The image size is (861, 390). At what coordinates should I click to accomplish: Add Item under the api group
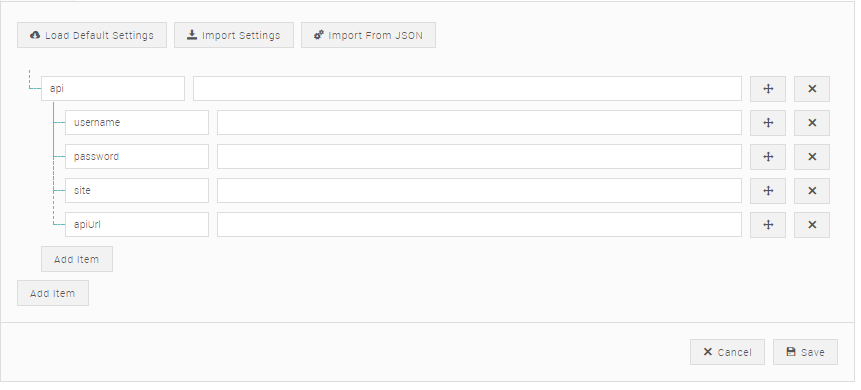(77, 259)
